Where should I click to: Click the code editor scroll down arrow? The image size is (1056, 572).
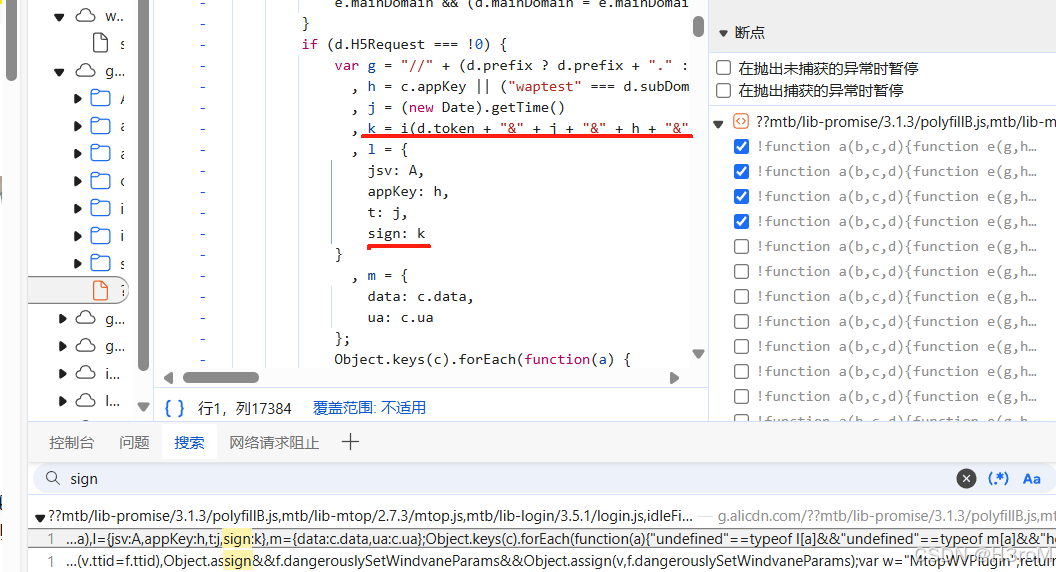pyautogui.click(x=698, y=354)
